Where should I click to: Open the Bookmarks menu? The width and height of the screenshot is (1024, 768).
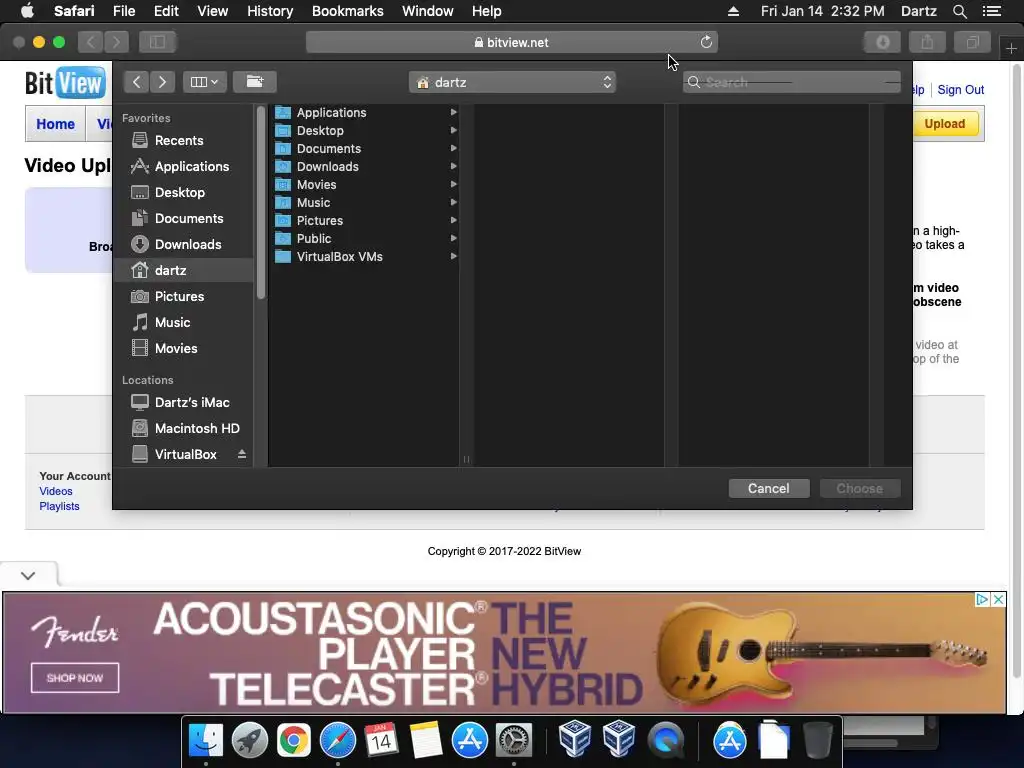tap(347, 11)
